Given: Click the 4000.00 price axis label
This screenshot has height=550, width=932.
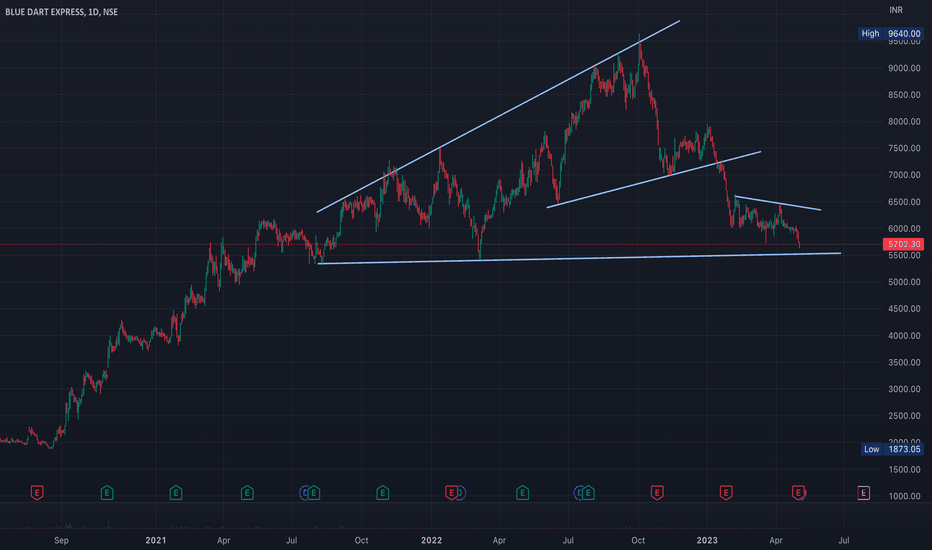Looking at the screenshot, I should pyautogui.click(x=904, y=335).
